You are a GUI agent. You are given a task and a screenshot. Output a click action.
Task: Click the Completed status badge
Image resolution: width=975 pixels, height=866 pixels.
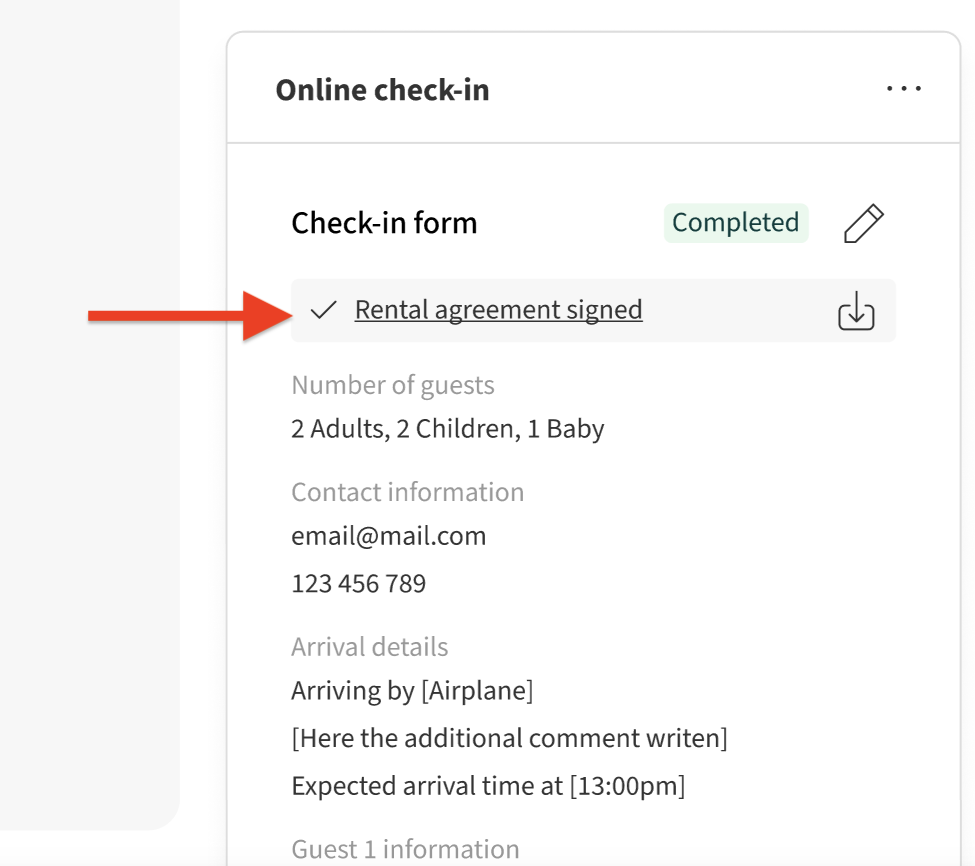coord(735,223)
